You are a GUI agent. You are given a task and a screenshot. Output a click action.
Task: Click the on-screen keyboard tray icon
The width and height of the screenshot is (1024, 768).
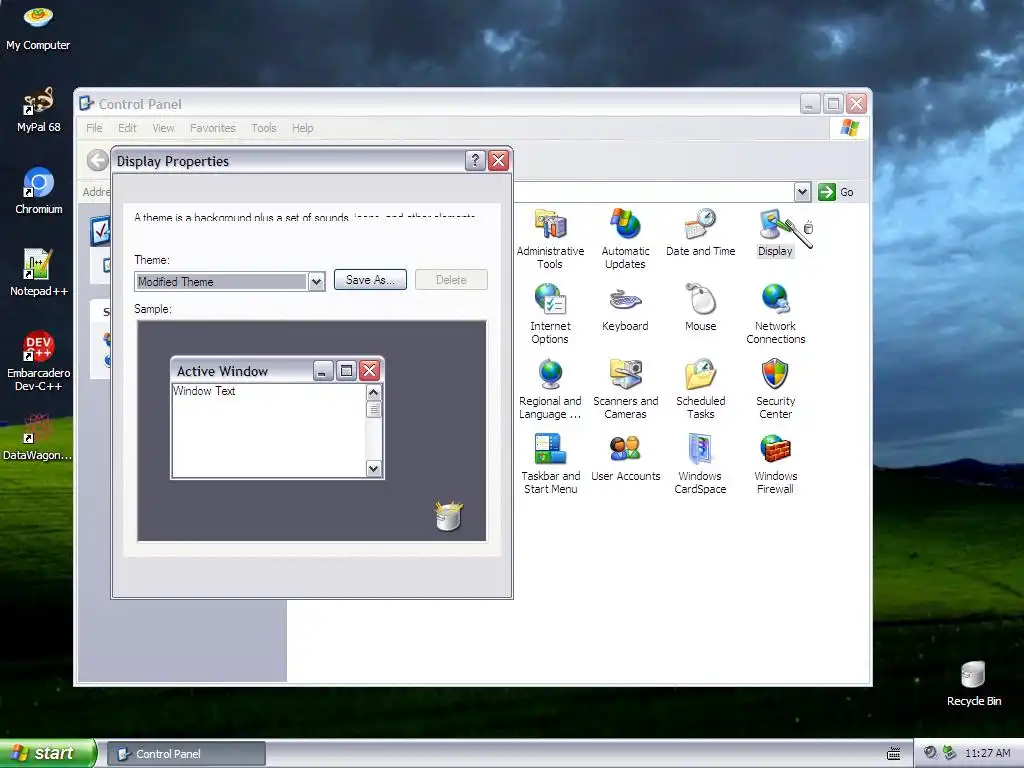[893, 754]
